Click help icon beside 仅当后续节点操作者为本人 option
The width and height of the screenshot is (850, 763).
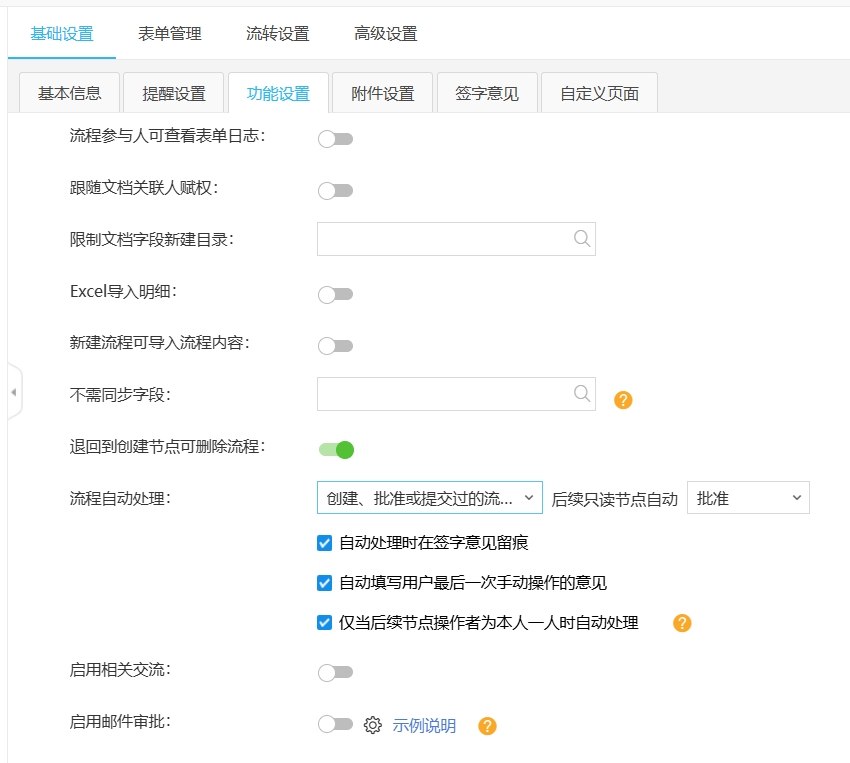[682, 623]
